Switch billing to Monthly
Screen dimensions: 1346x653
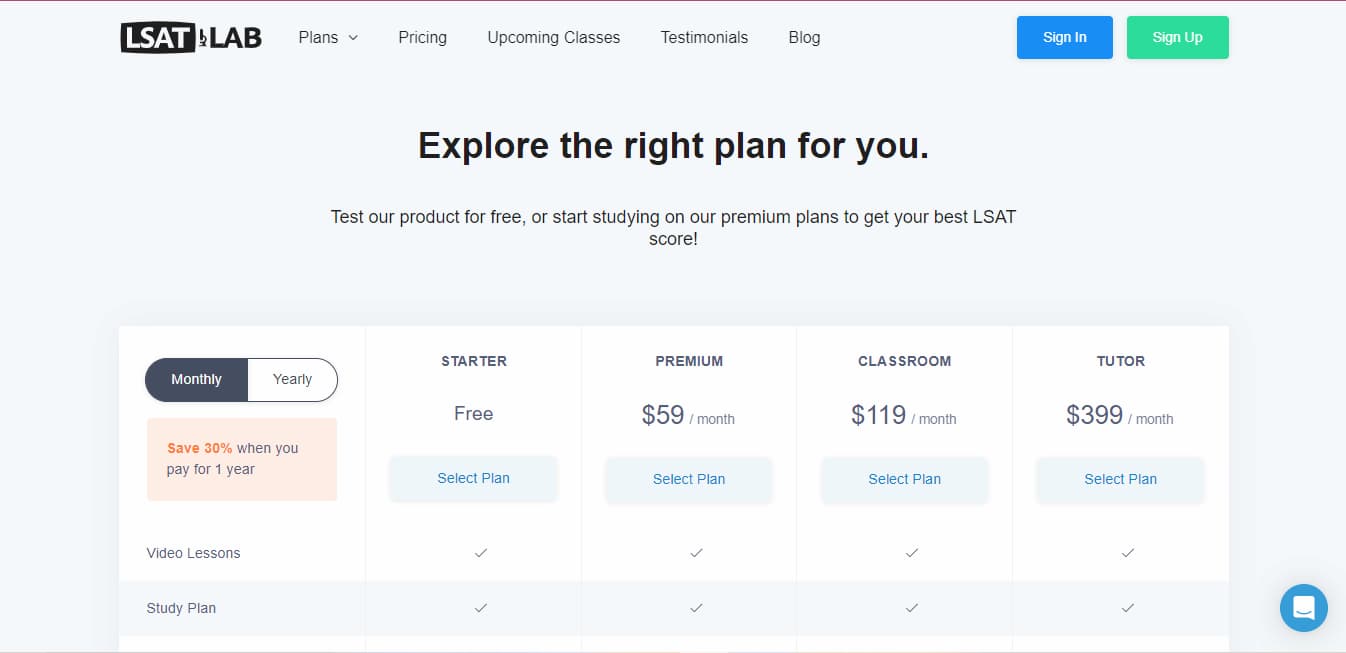pos(196,379)
